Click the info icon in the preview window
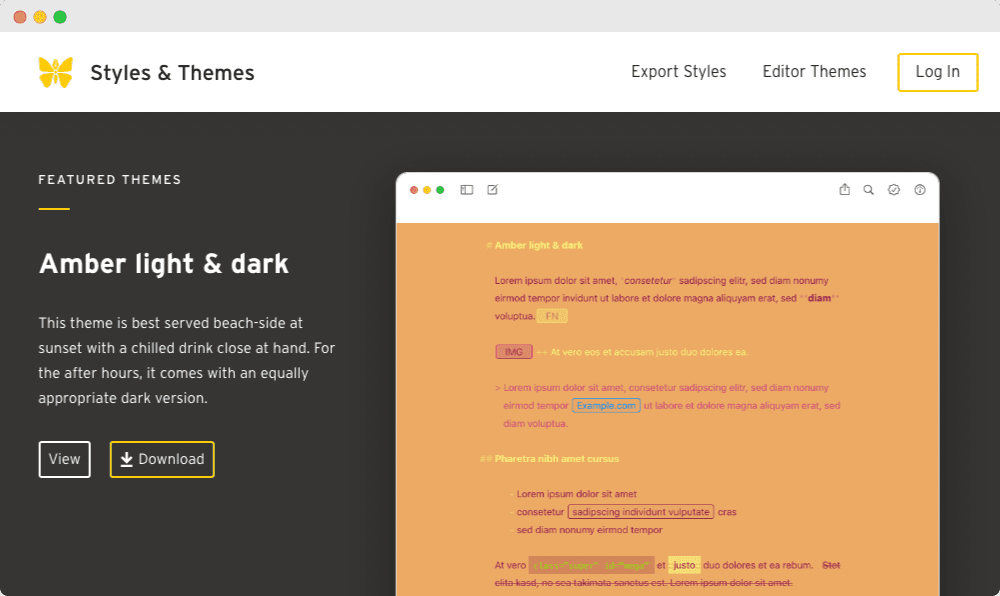Screen dimensions: 1000x596 (920, 189)
